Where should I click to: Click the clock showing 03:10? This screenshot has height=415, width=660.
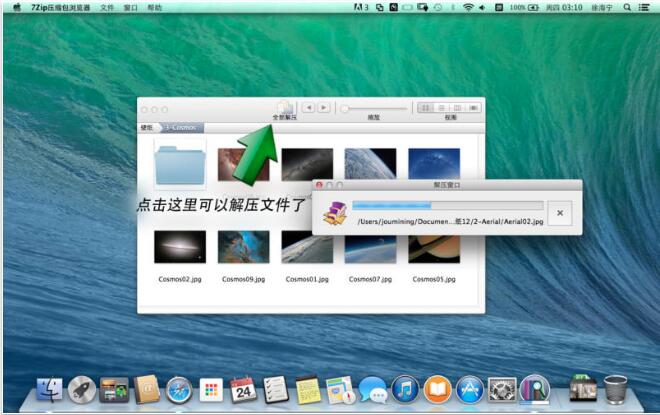564,7
